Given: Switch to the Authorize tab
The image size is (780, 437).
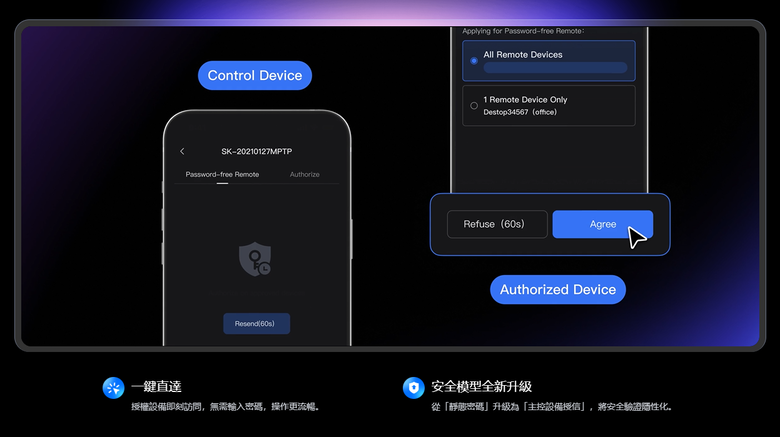Looking at the screenshot, I should click(x=304, y=174).
